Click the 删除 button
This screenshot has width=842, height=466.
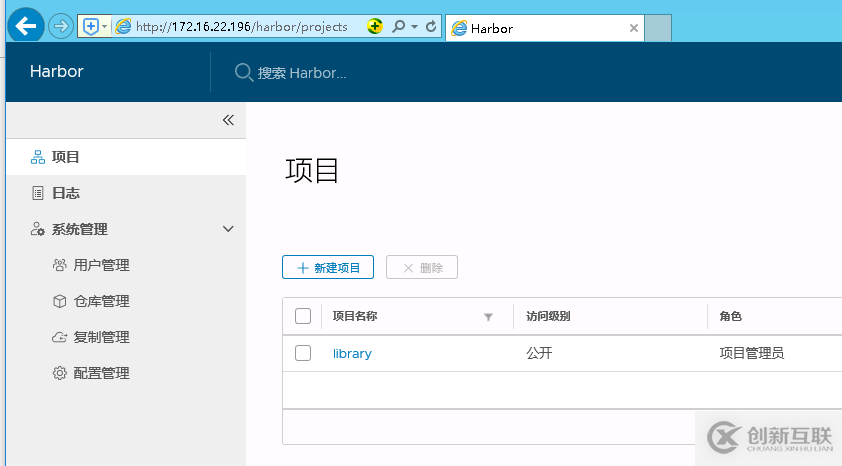tap(422, 267)
